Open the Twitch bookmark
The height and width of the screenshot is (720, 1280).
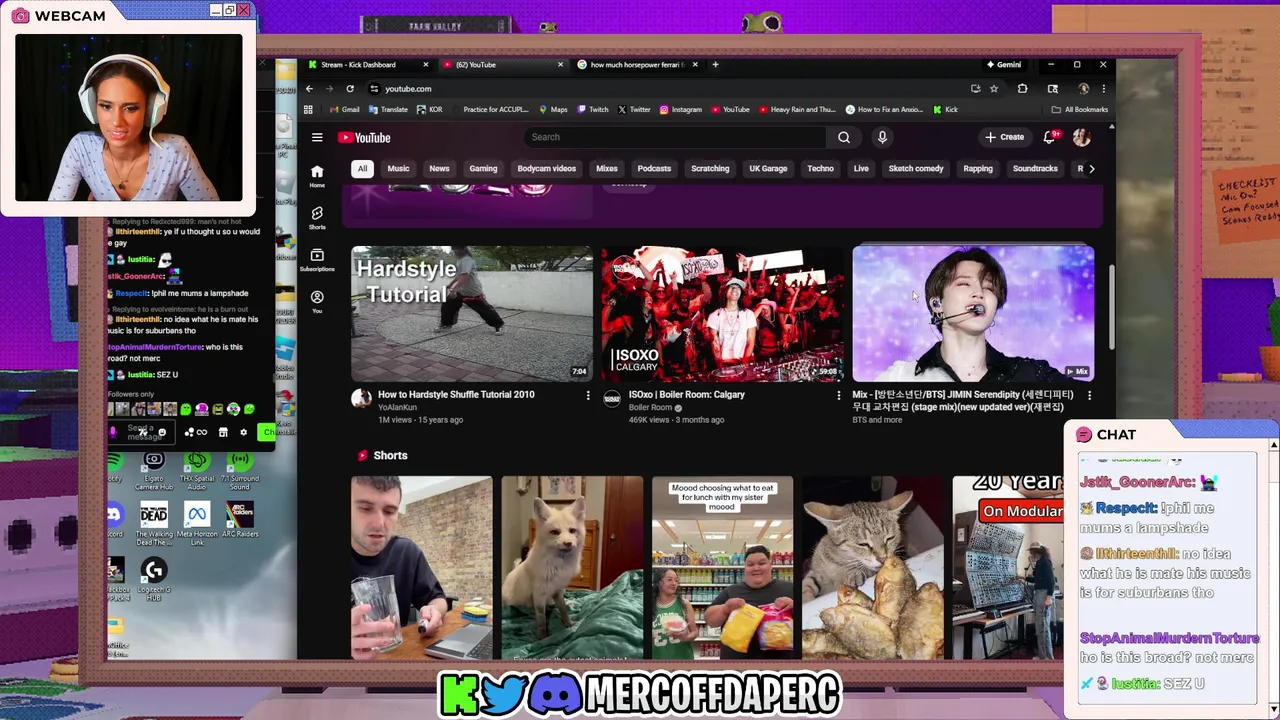pos(593,109)
